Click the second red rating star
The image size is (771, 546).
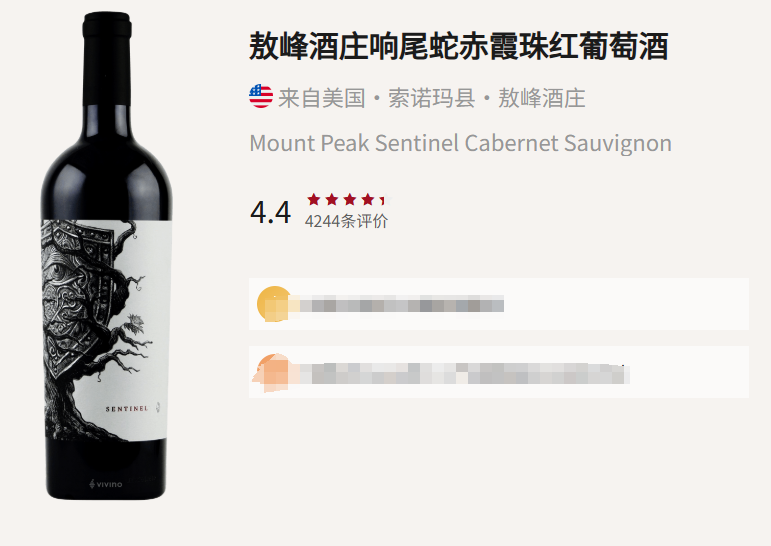pos(332,200)
